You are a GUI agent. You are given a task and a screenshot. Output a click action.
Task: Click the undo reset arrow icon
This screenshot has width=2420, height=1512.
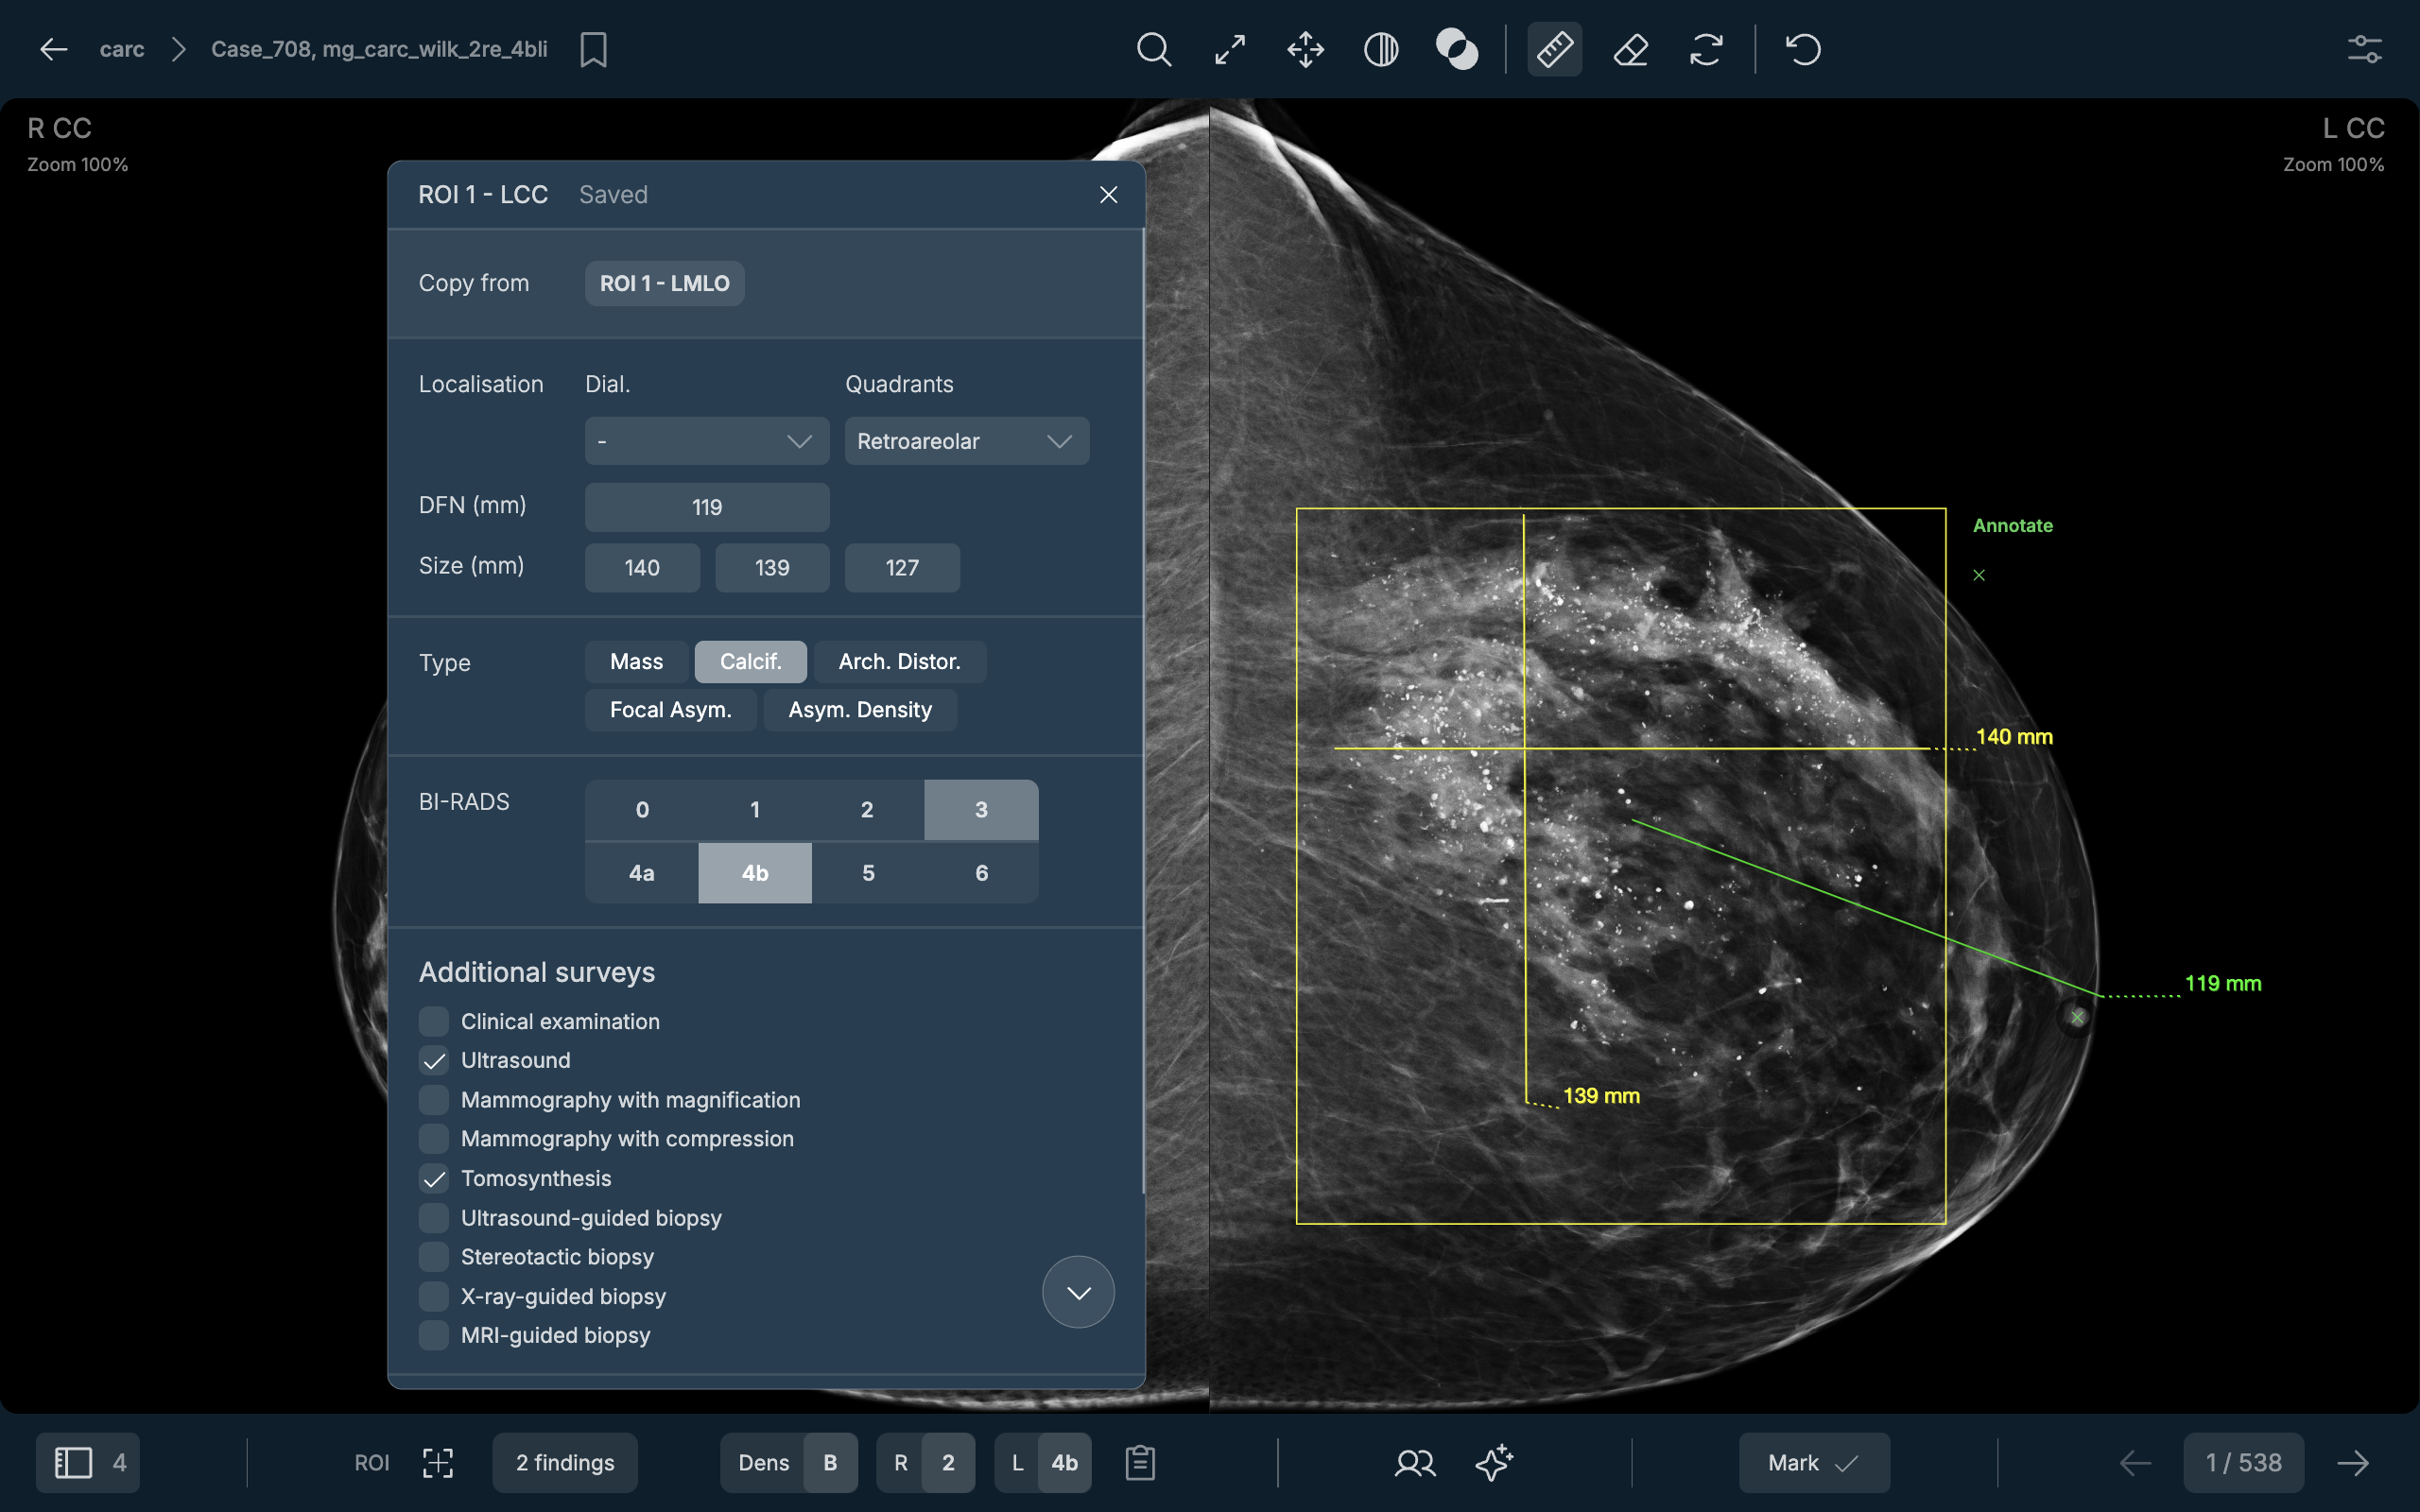click(1803, 49)
